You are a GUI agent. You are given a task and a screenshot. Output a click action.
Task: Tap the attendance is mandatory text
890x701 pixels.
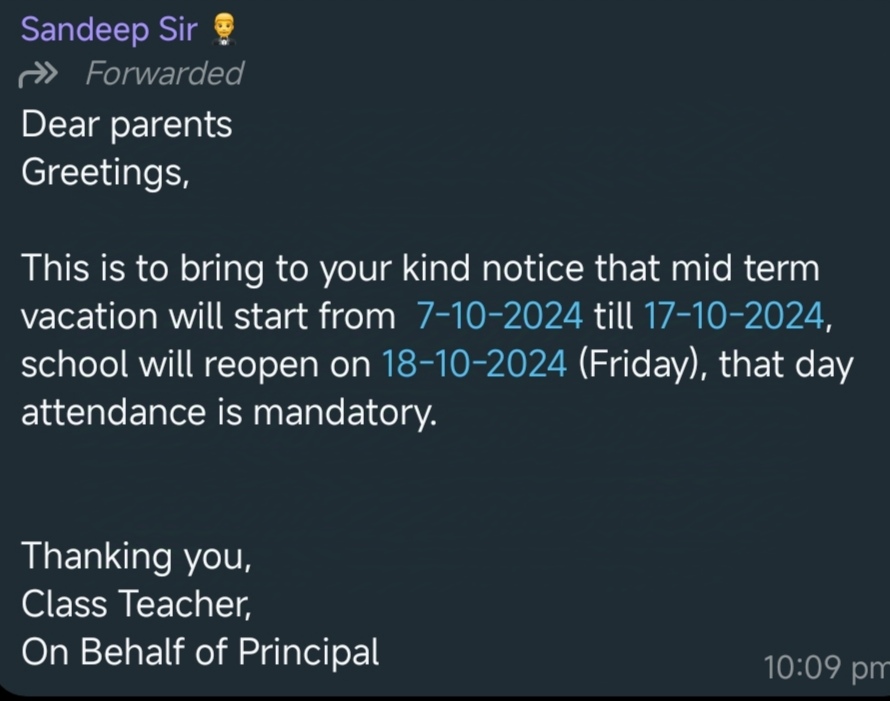pyautogui.click(x=229, y=412)
